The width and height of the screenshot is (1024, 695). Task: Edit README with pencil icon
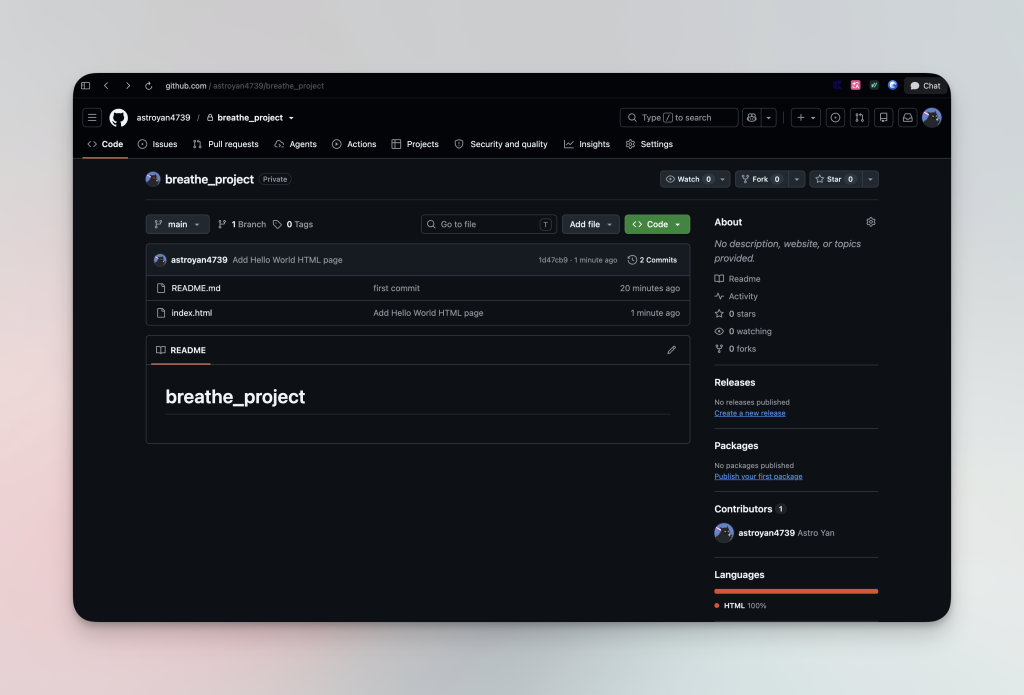click(x=671, y=350)
